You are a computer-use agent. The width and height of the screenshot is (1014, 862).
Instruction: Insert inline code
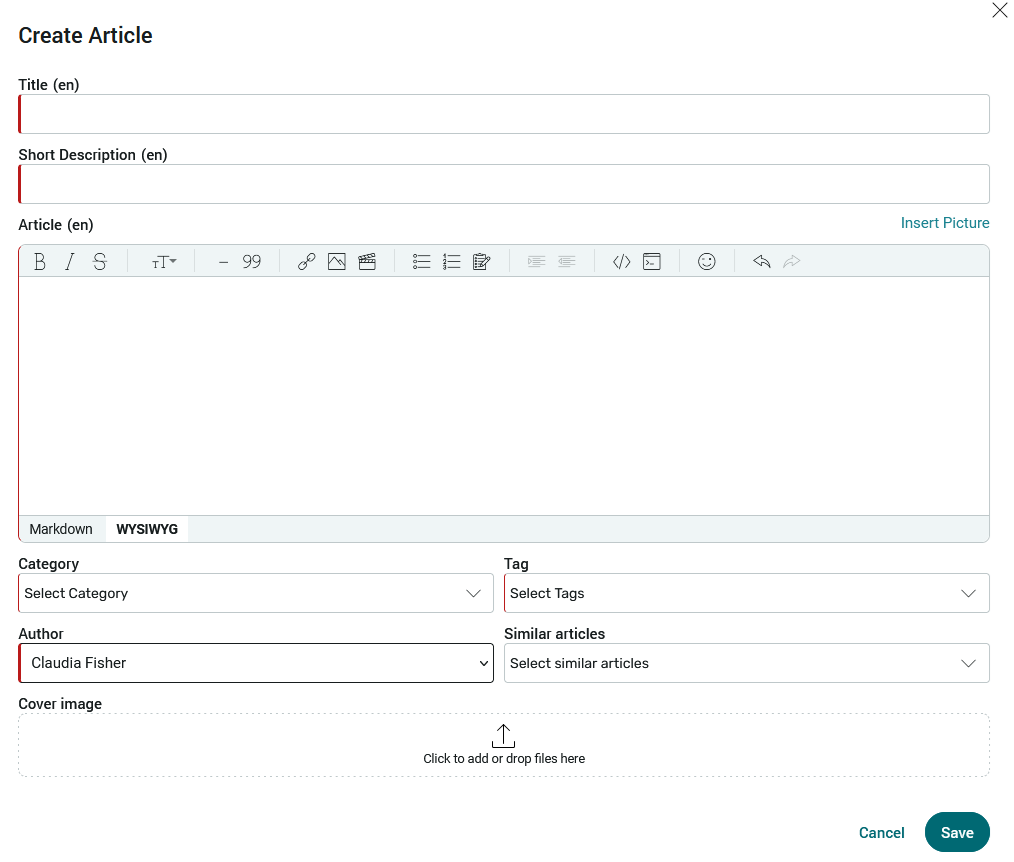point(621,261)
